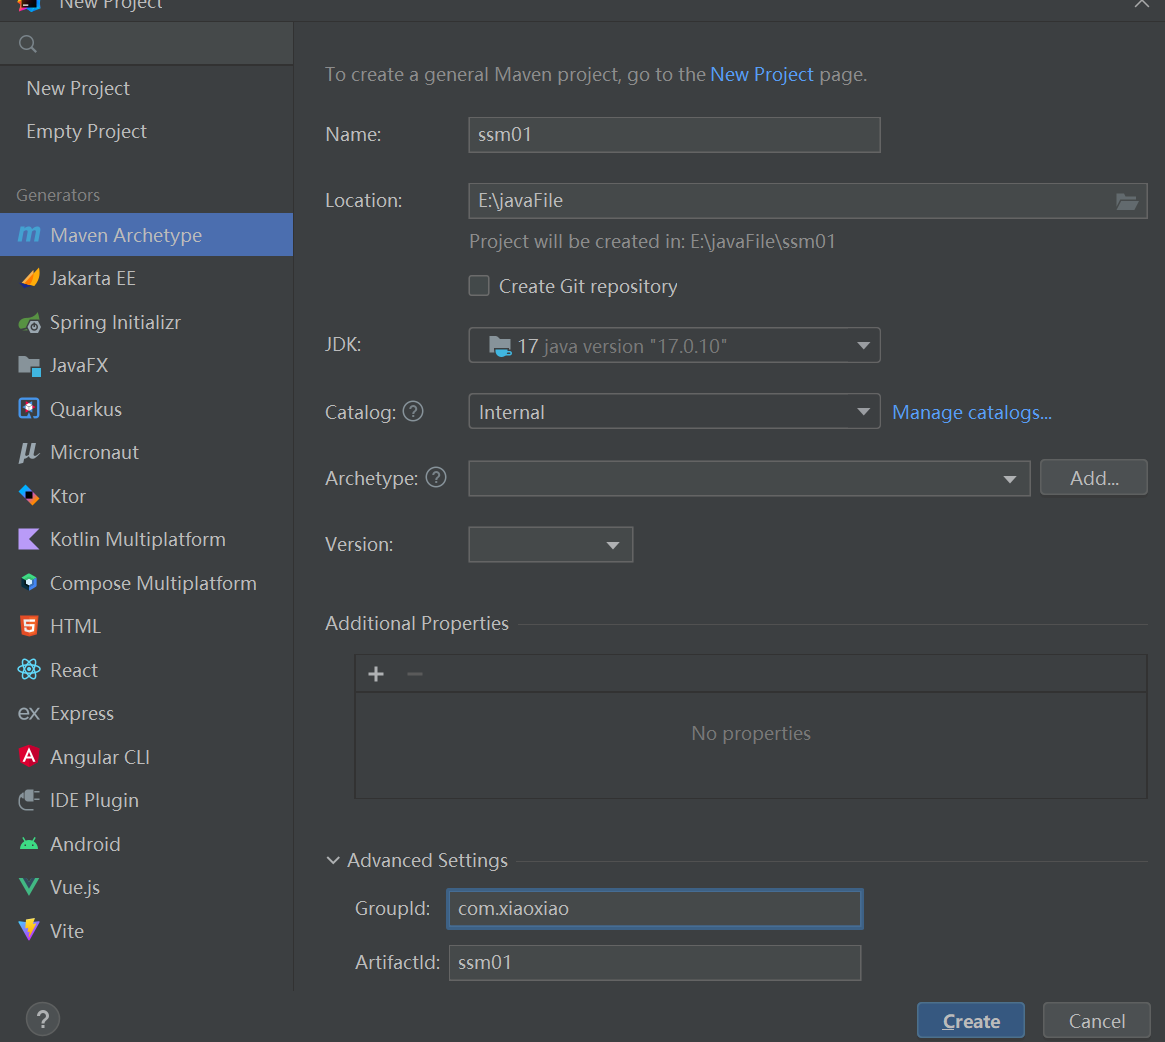Screen dimensions: 1165x1042
Task: Select Ktor generator label
Action: (x=68, y=496)
